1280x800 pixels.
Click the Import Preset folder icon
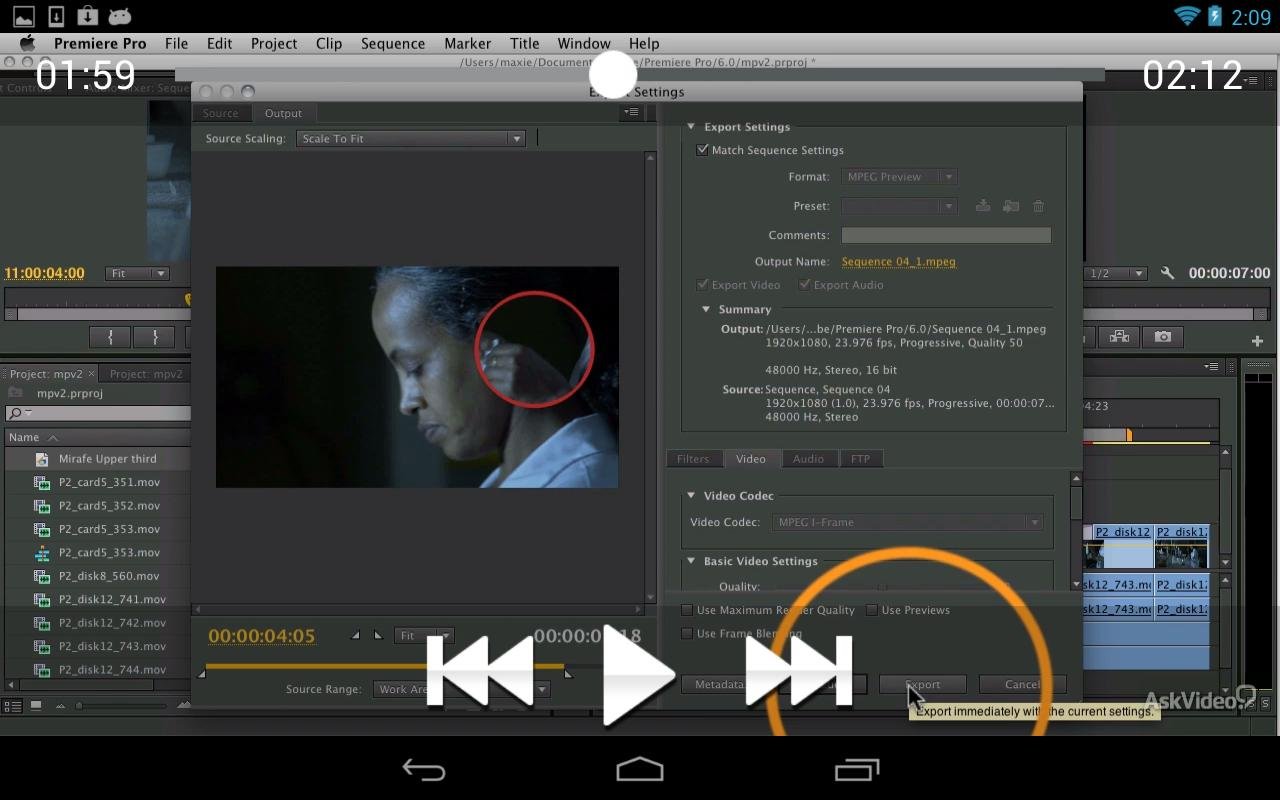coord(1011,206)
